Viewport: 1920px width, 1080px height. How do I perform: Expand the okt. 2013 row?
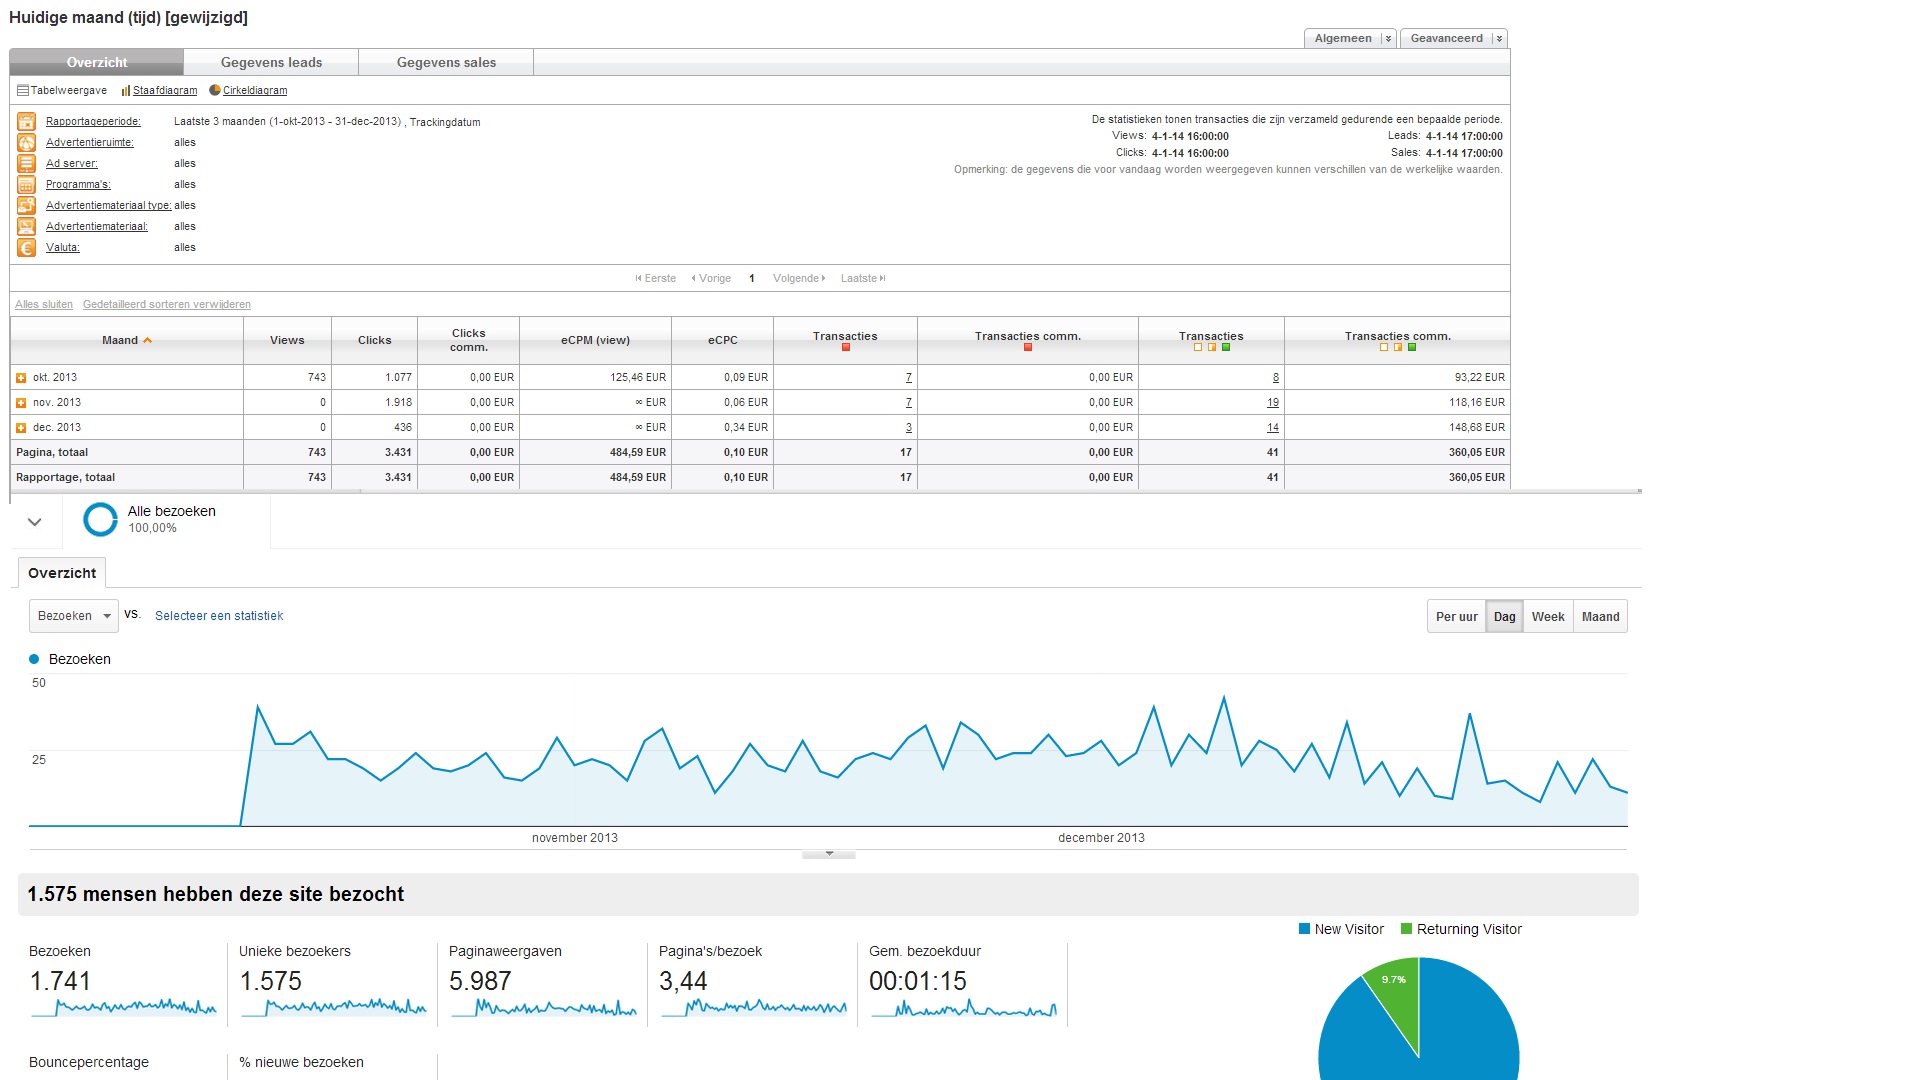(x=21, y=378)
